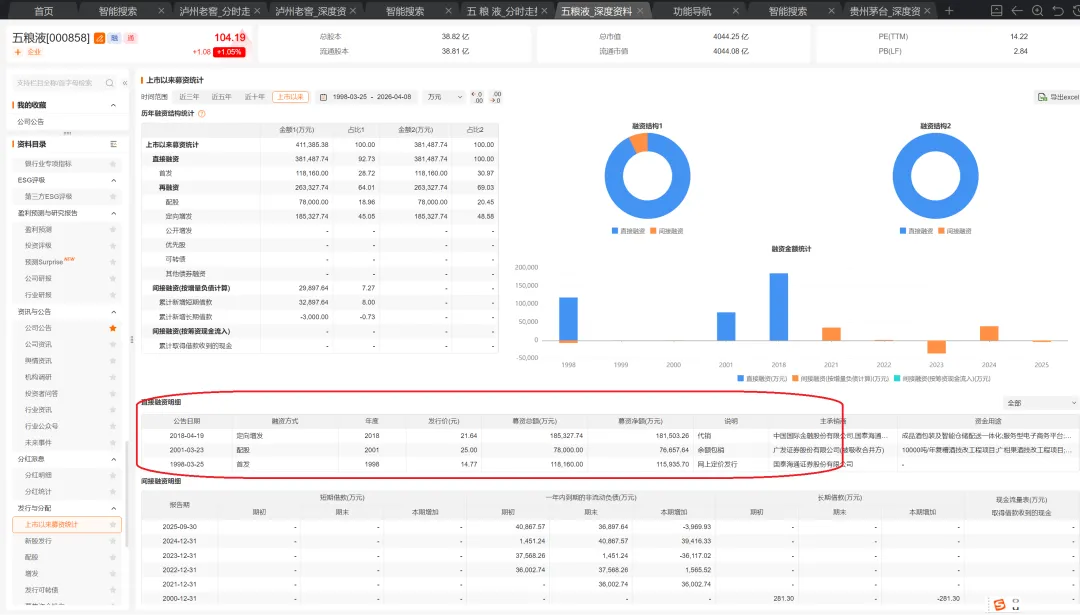Collapse the ESG评级 group

click(x=113, y=180)
